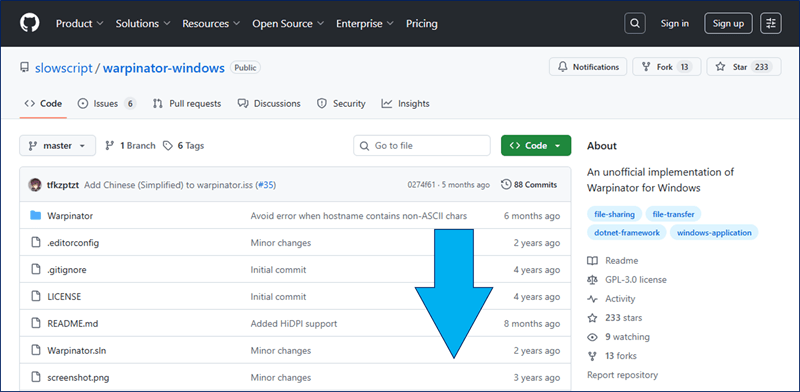The width and height of the screenshot is (800, 392).
Task: Open 'Initial commit' message for .gitignore
Action: click(279, 270)
